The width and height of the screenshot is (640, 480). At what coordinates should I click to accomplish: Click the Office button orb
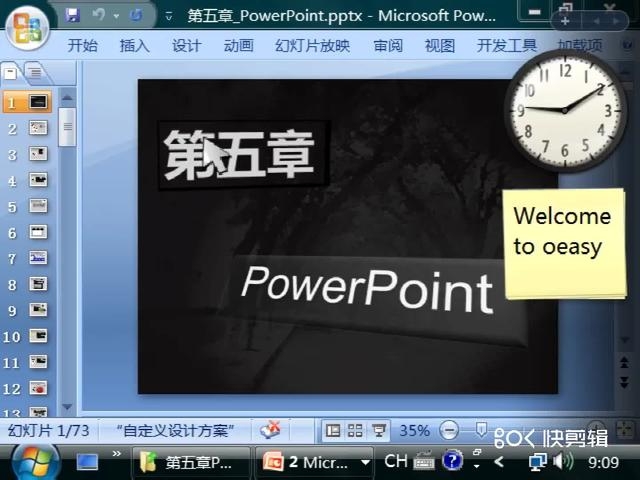tap(27, 28)
